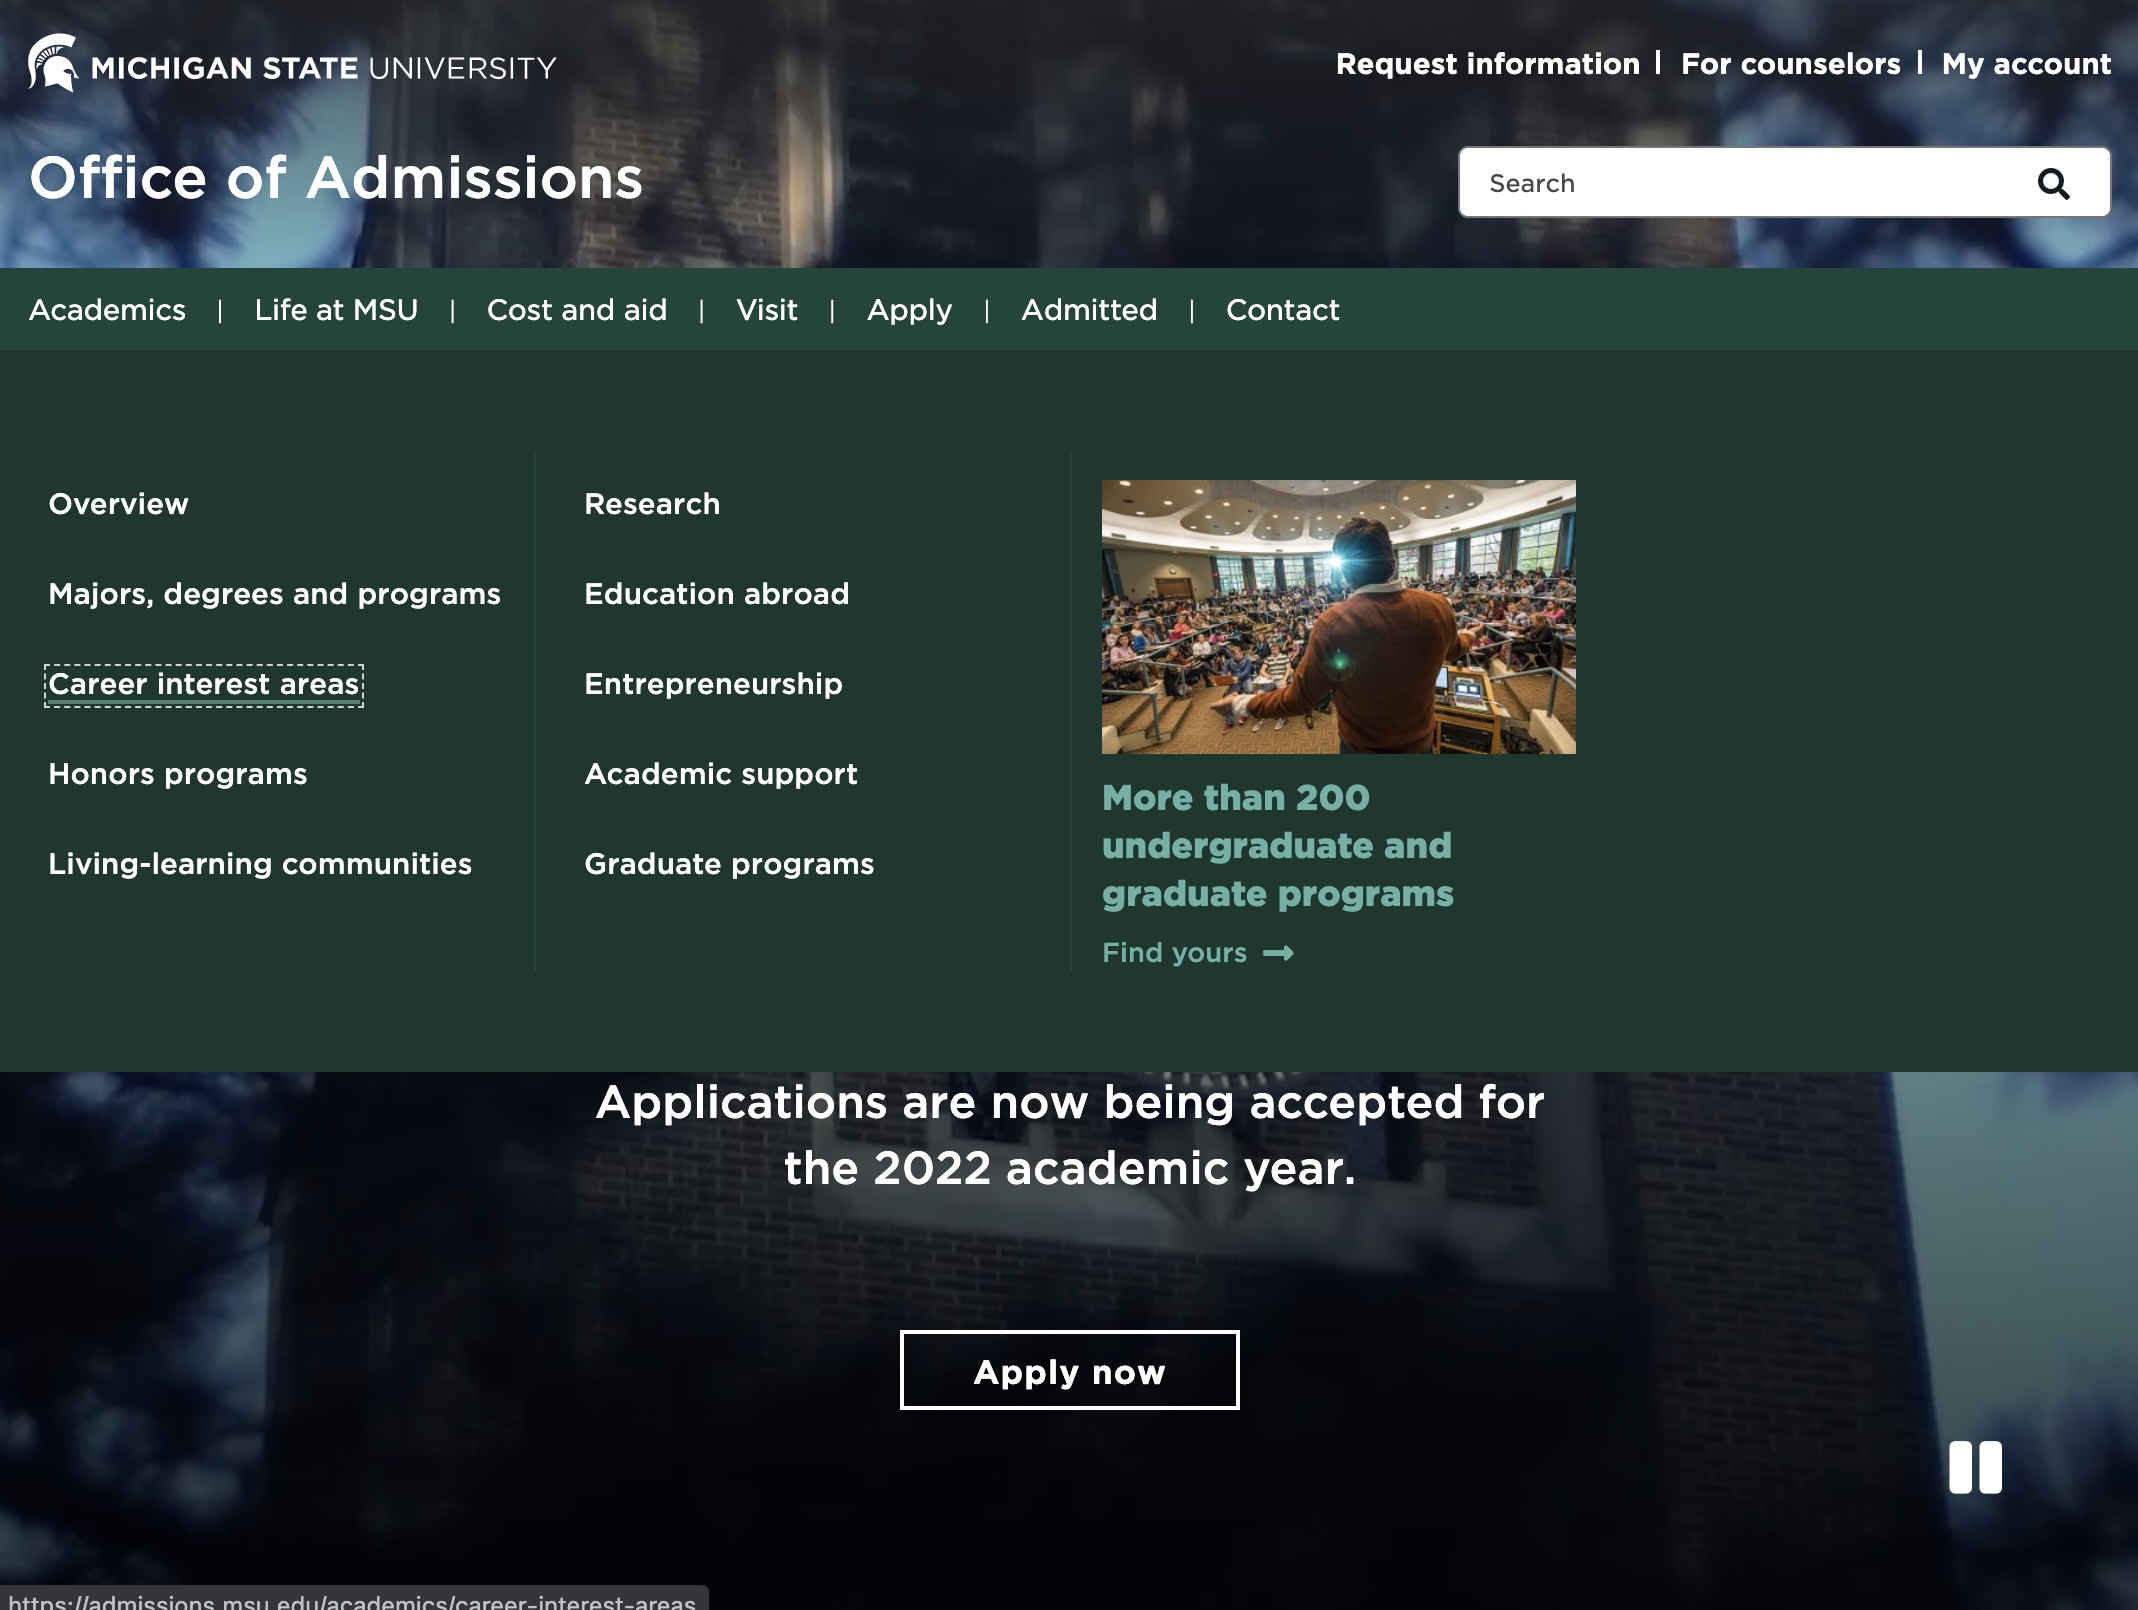This screenshot has height=1610, width=2138.
Task: Click the lecture hall photo thumbnail
Action: pyautogui.click(x=1339, y=617)
